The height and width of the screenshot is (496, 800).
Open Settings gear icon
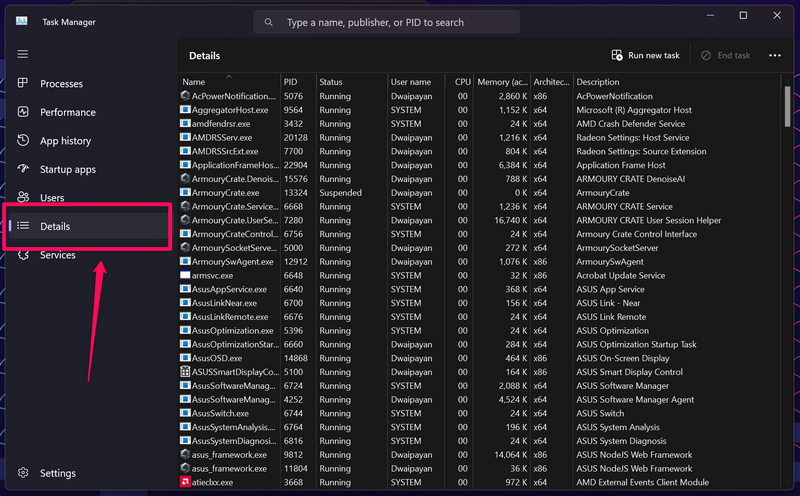[23, 473]
